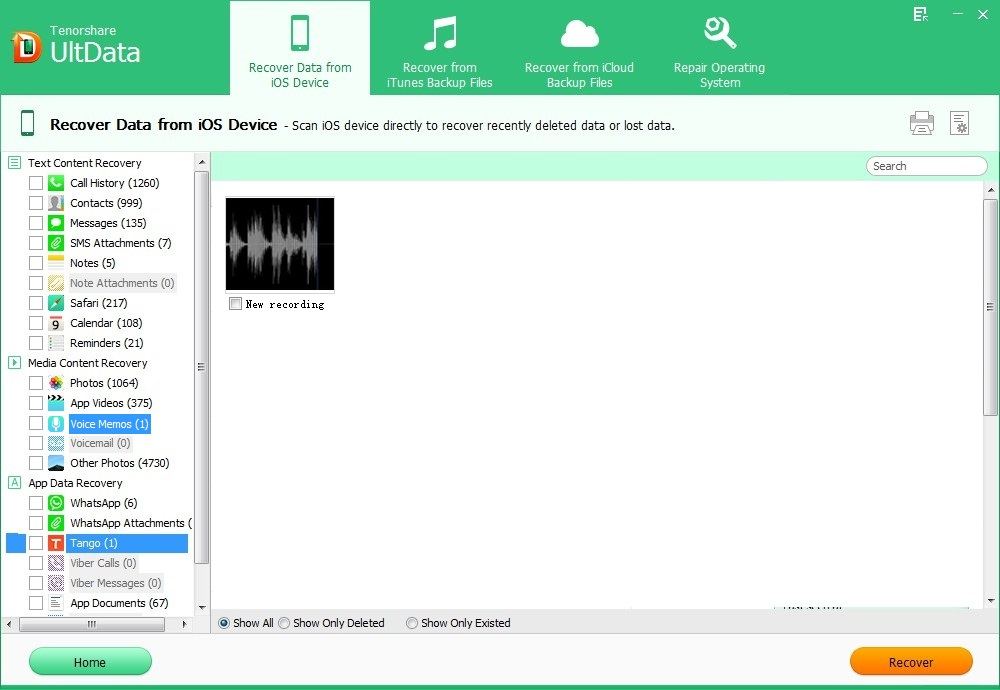This screenshot has width=1000, height=690.
Task: Click sidebar horizontal scroll left arrow
Action: (9, 624)
